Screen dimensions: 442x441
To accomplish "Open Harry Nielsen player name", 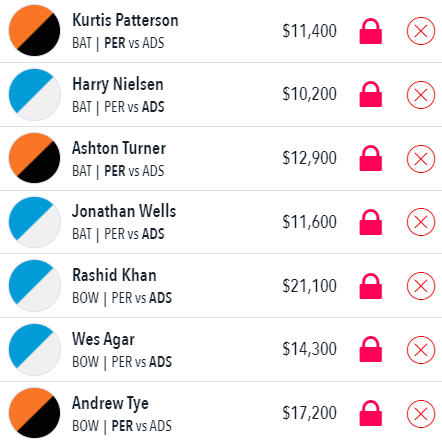I will (118, 84).
